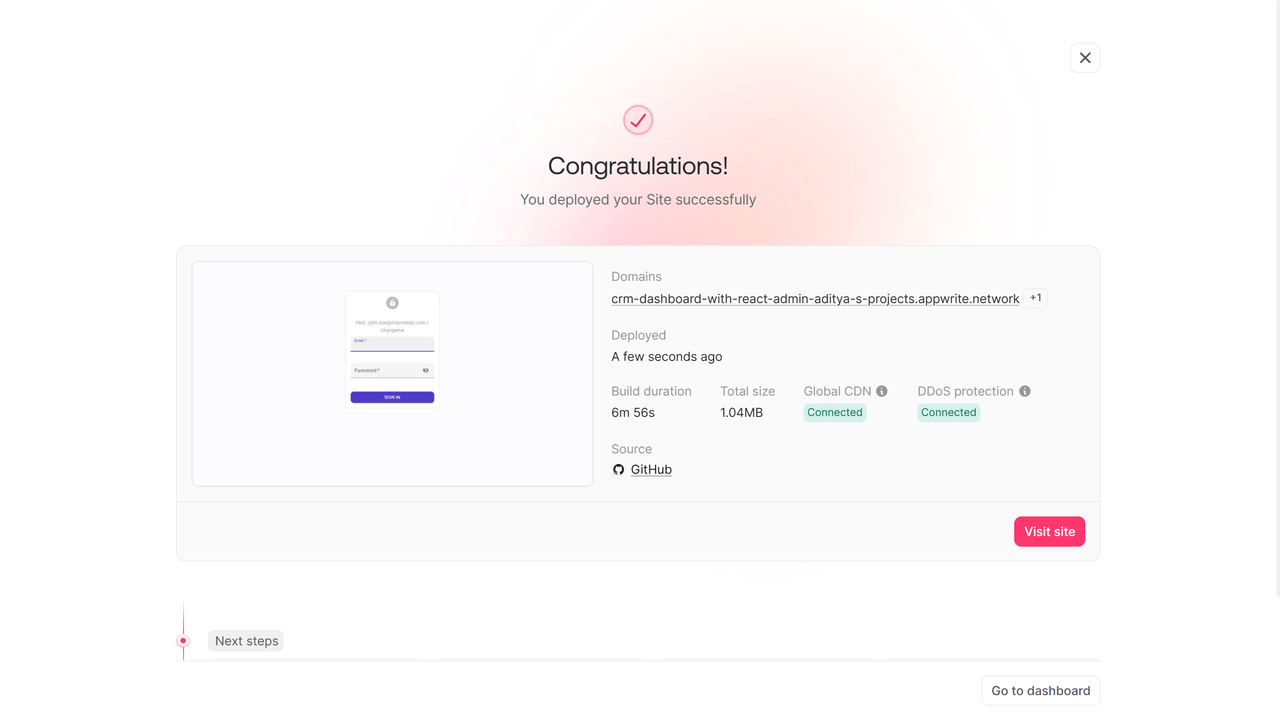Go to dashboard button
The image size is (1280, 720).
1040,691
